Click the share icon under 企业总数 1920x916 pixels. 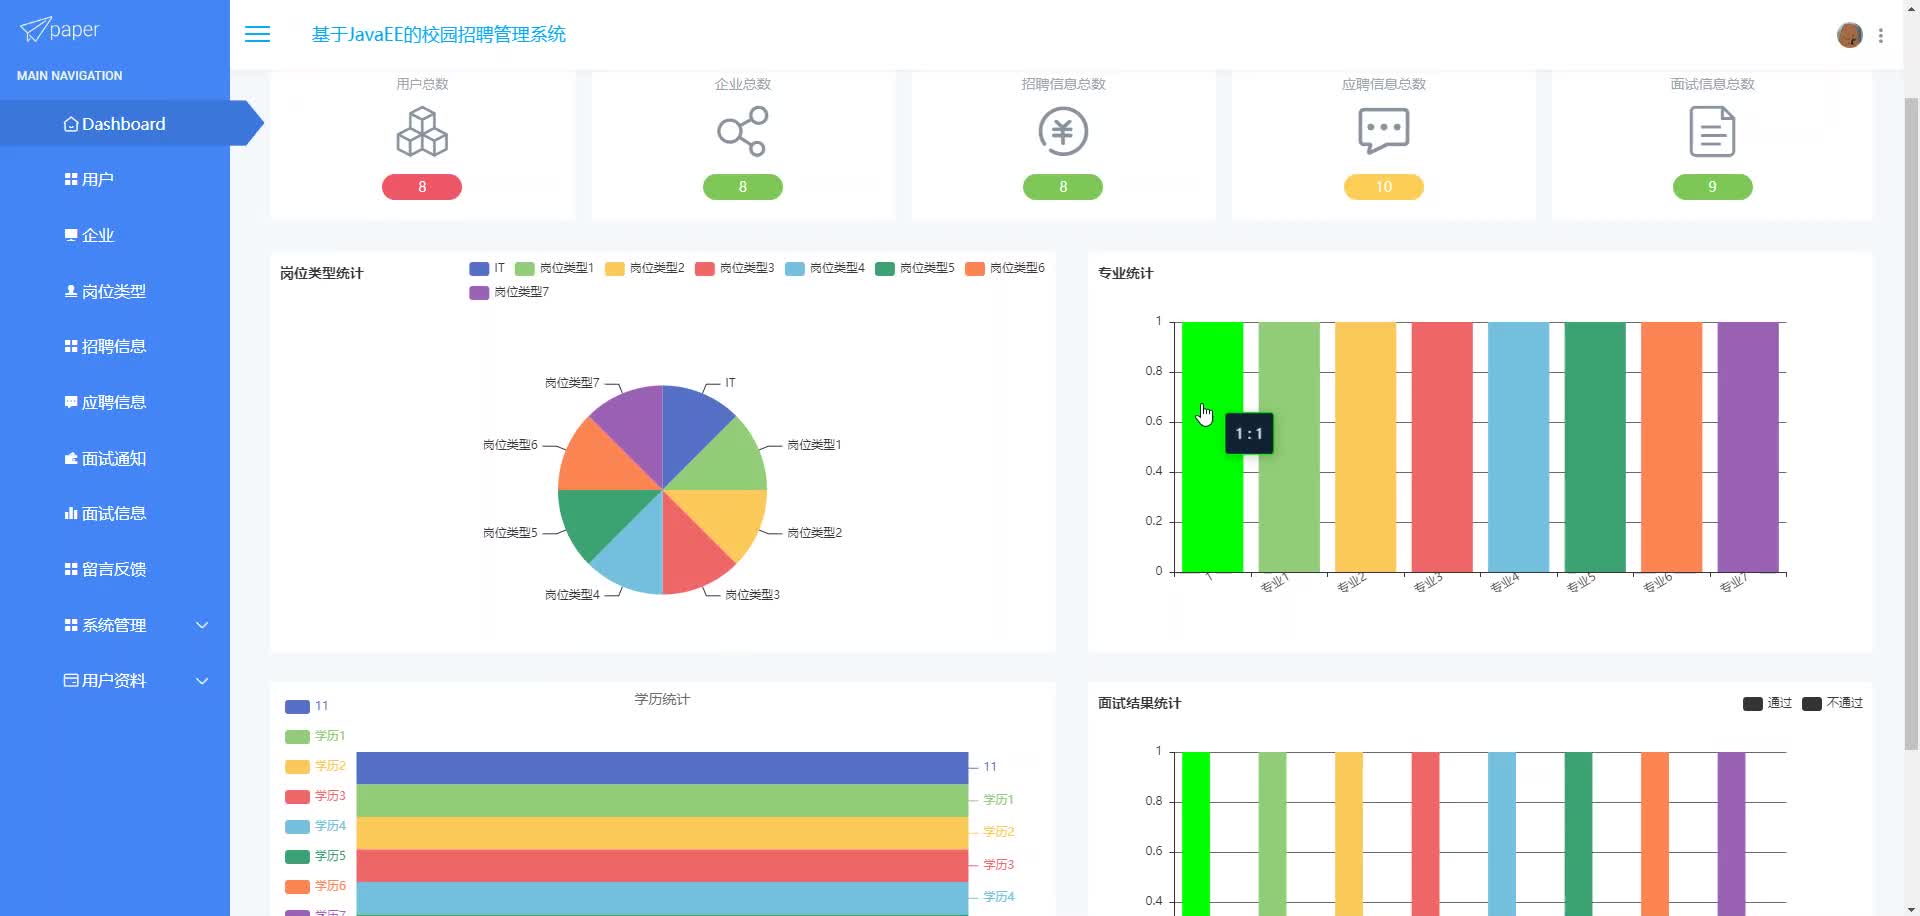pyautogui.click(x=742, y=131)
